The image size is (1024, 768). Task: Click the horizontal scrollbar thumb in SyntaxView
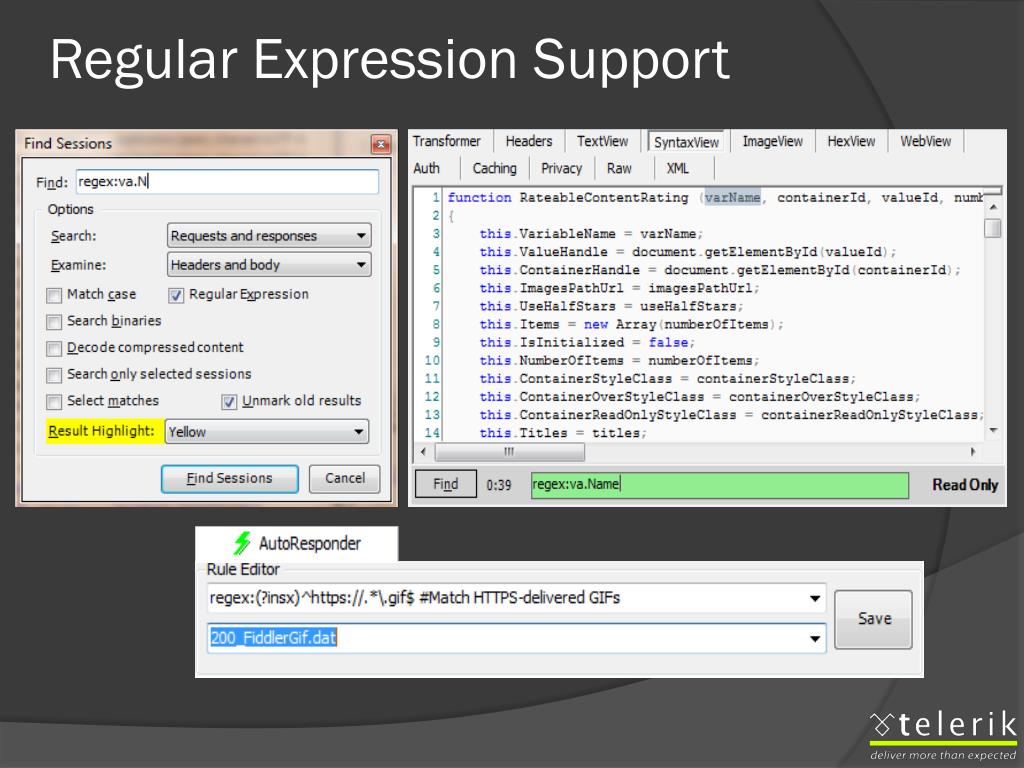pos(509,451)
